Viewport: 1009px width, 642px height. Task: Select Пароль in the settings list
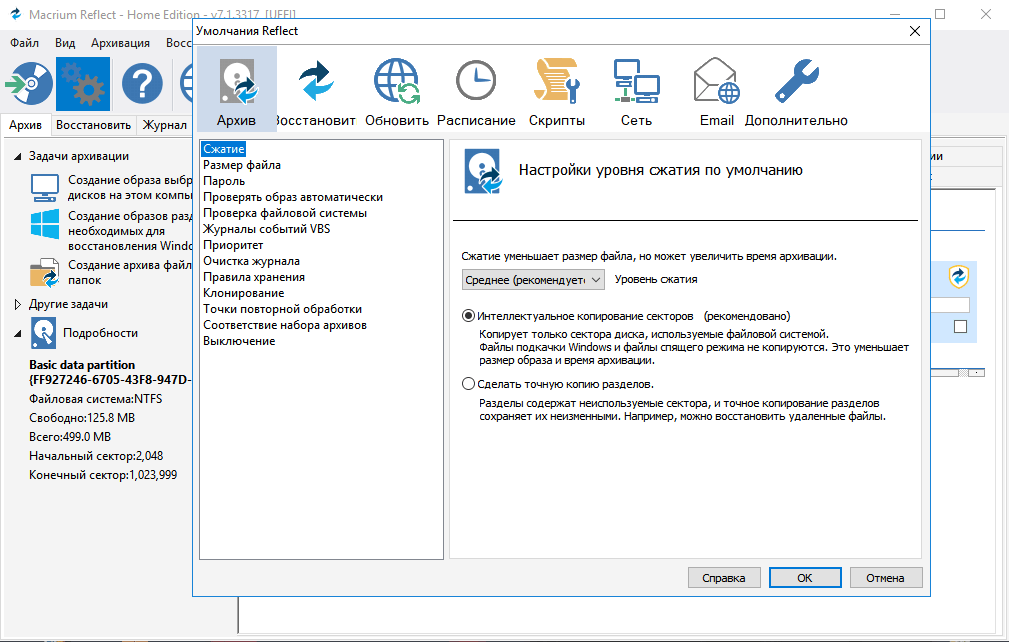pyautogui.click(x=224, y=181)
